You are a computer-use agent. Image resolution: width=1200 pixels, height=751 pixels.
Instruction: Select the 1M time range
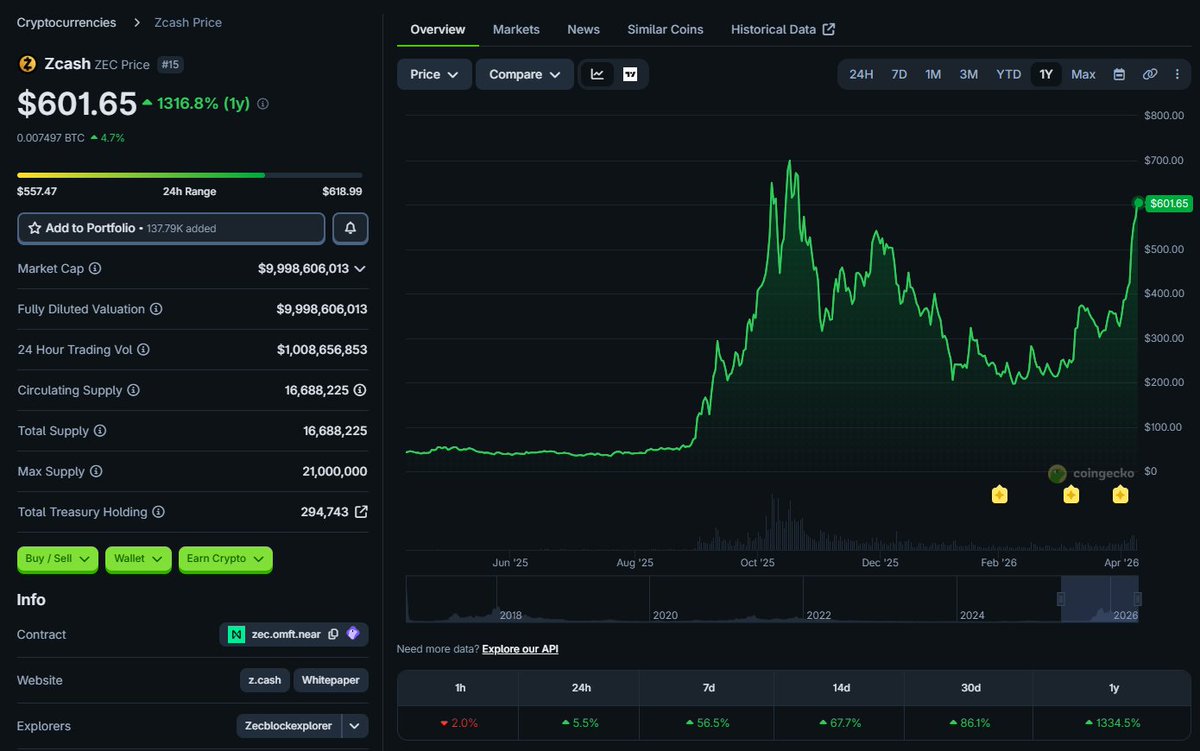pyautogui.click(x=933, y=74)
